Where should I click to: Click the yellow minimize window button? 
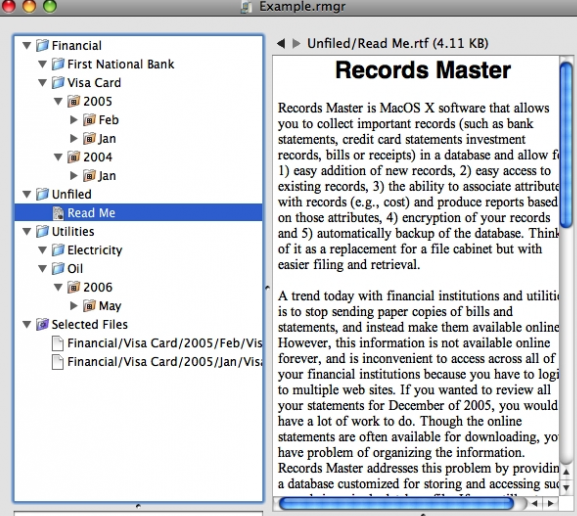(x=29, y=6)
